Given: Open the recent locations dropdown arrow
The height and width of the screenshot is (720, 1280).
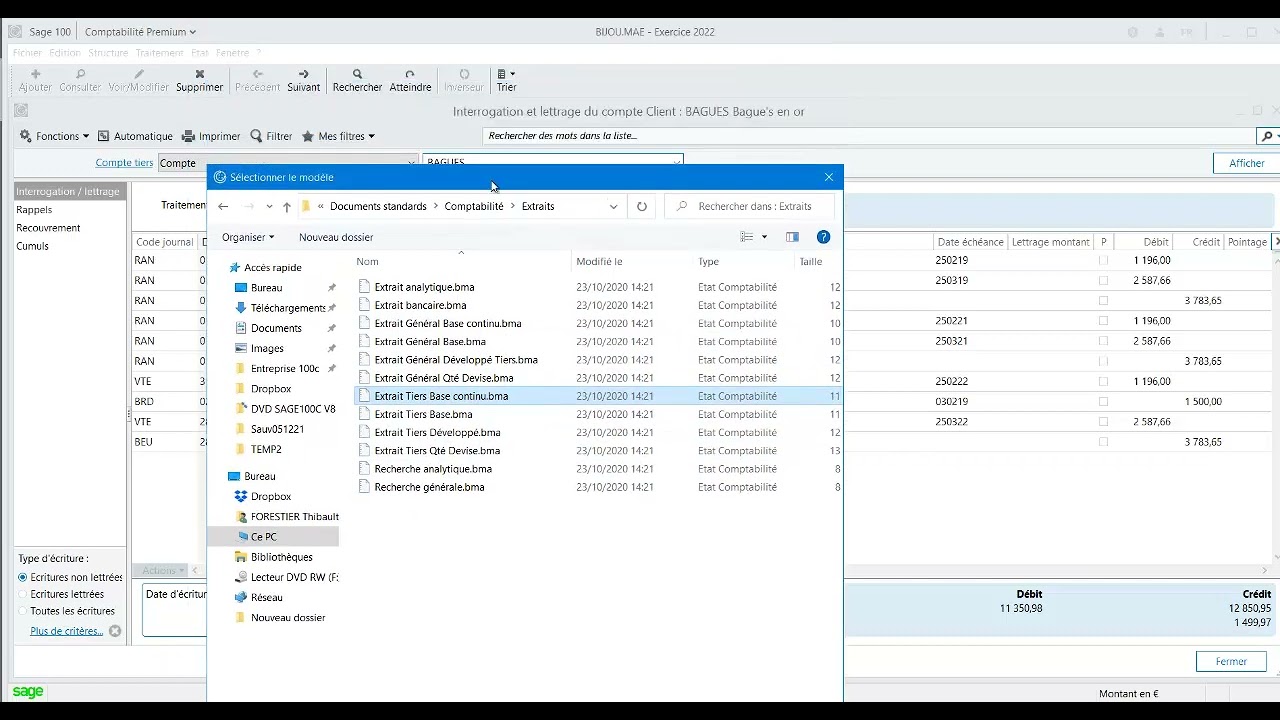Looking at the screenshot, I should coord(268,207).
